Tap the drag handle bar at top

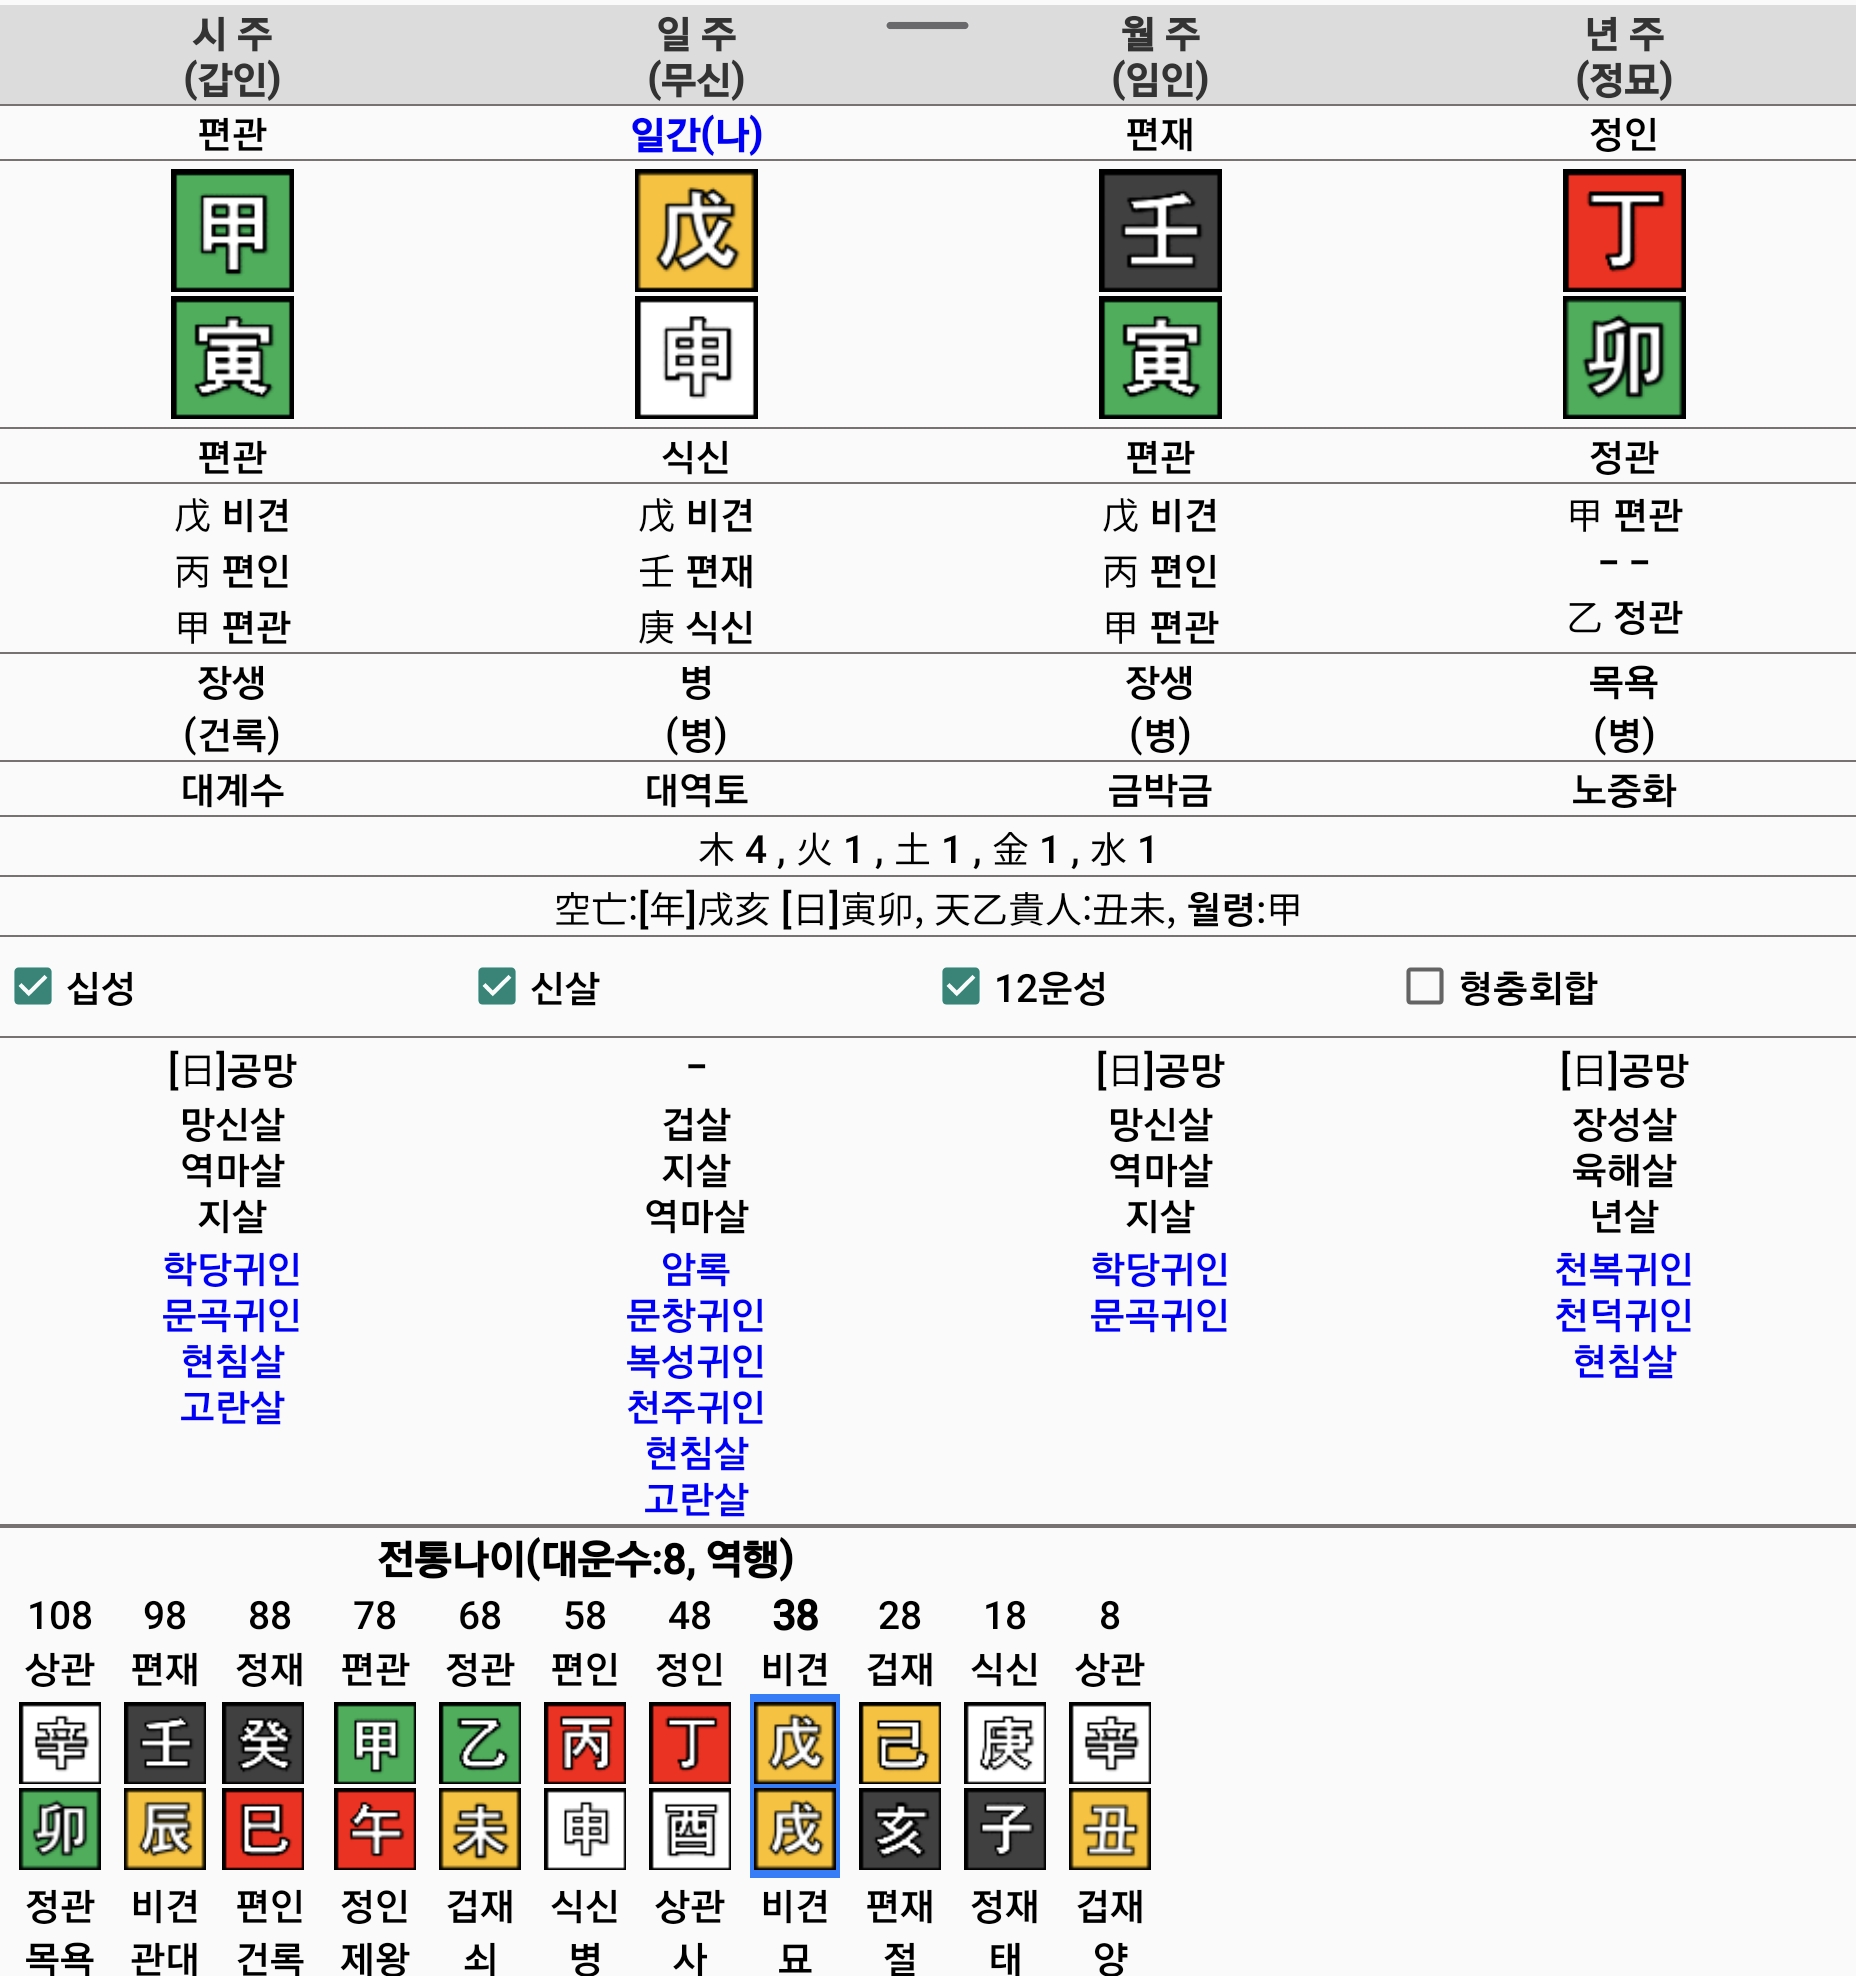pos(927,25)
